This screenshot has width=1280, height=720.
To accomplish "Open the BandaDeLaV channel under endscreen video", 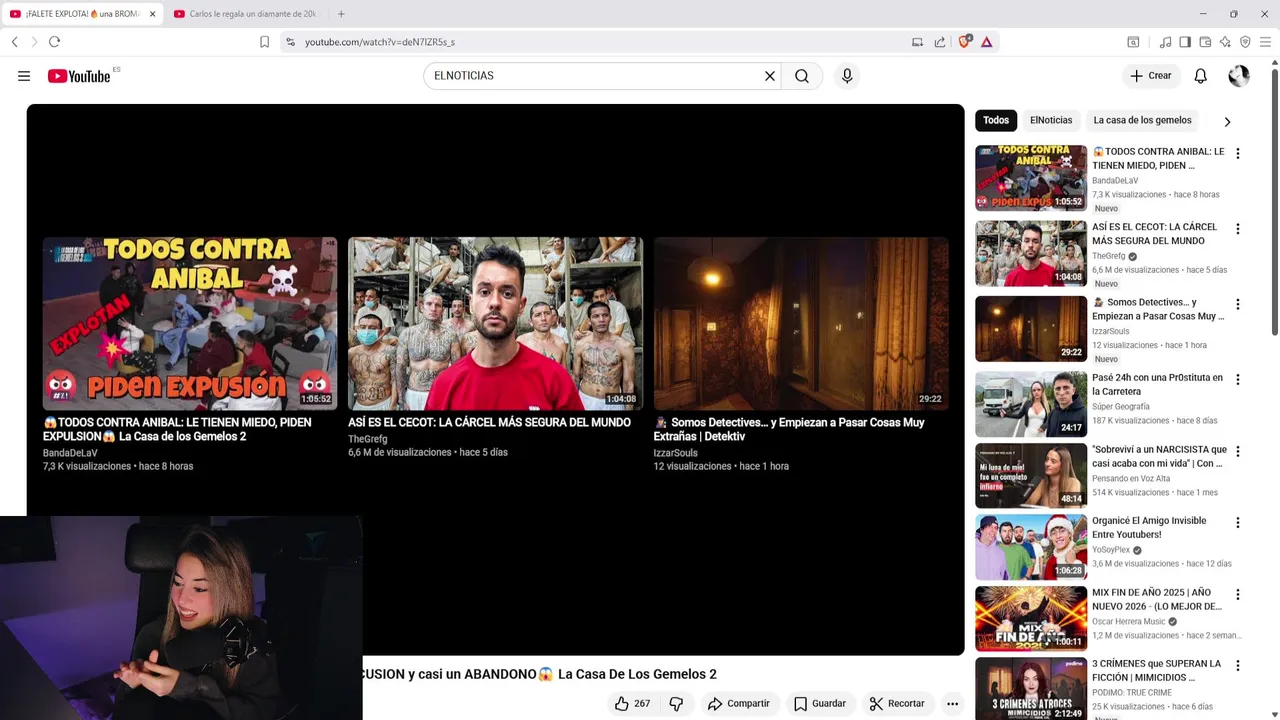I will [70, 453].
